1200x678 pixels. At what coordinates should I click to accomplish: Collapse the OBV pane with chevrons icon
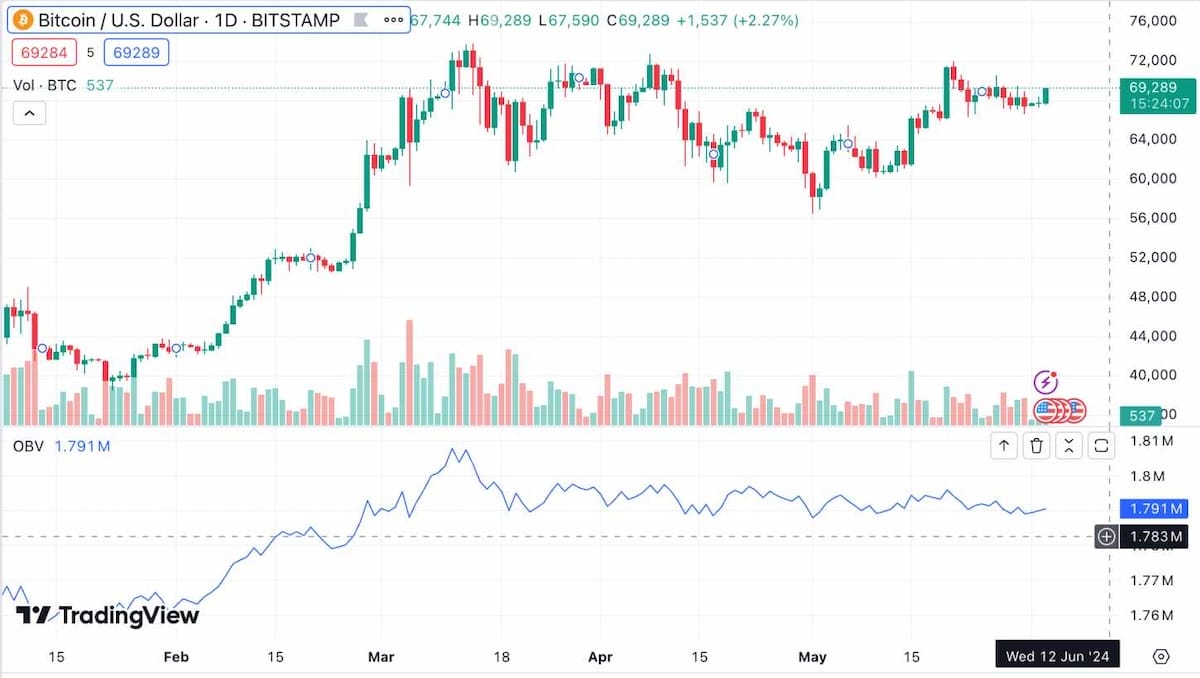pos(1068,445)
